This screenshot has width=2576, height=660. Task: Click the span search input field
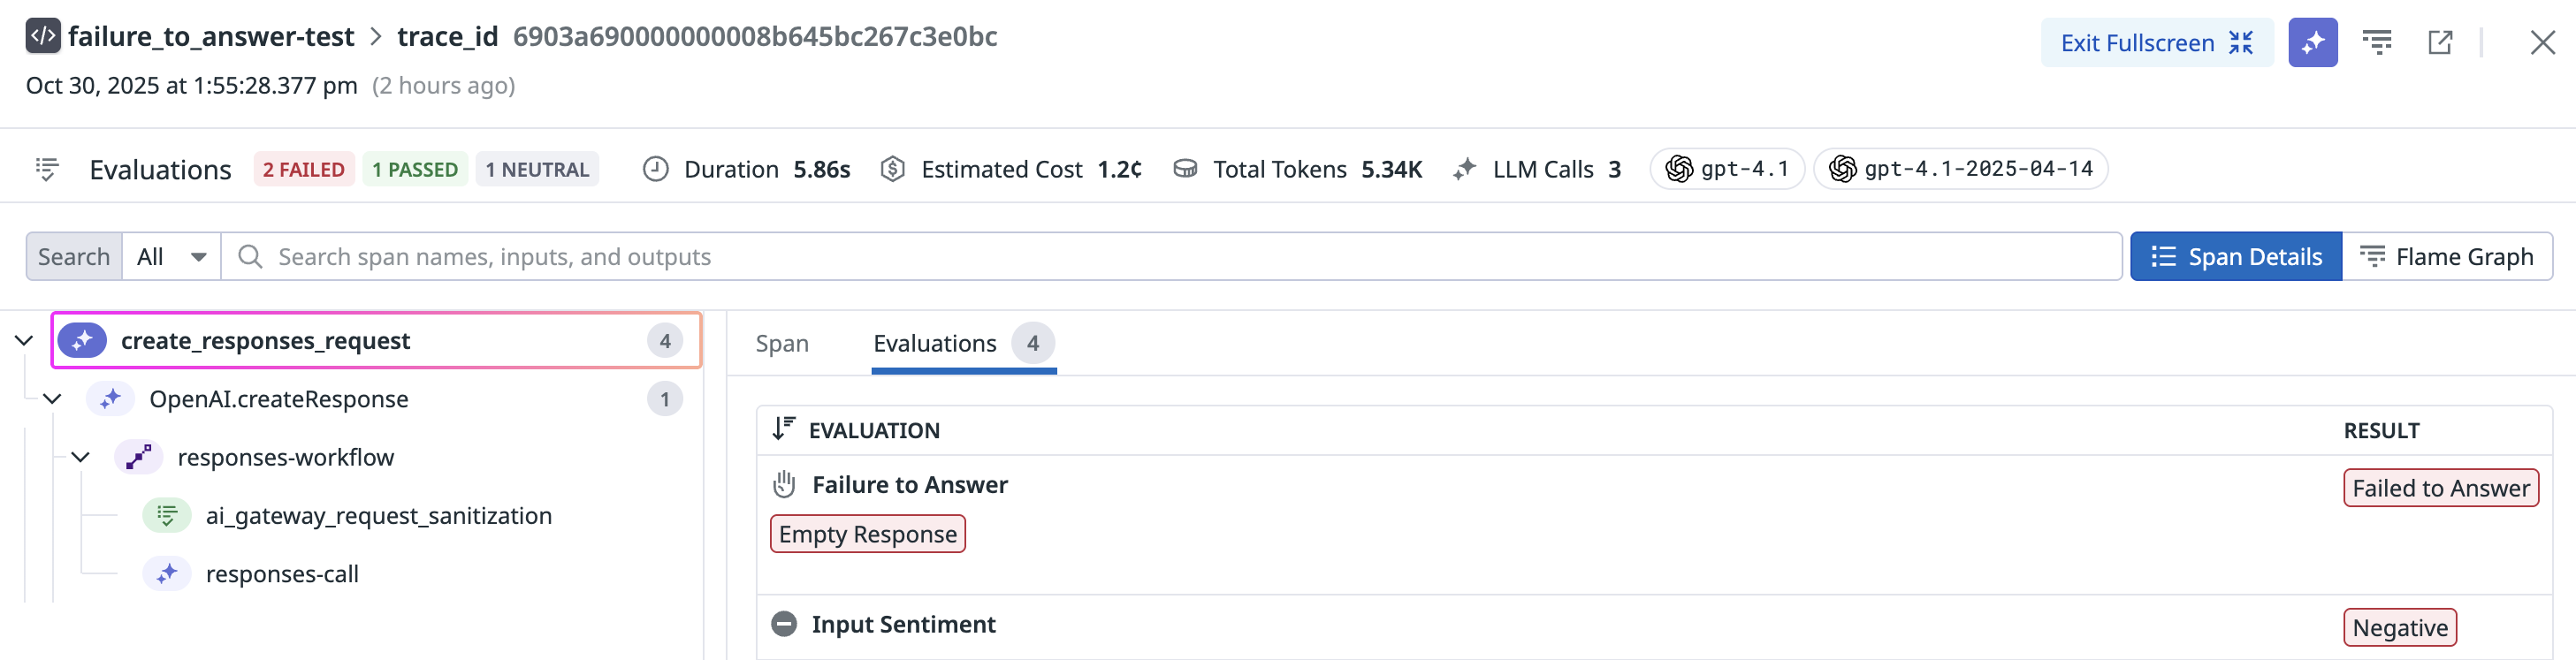1170,257
